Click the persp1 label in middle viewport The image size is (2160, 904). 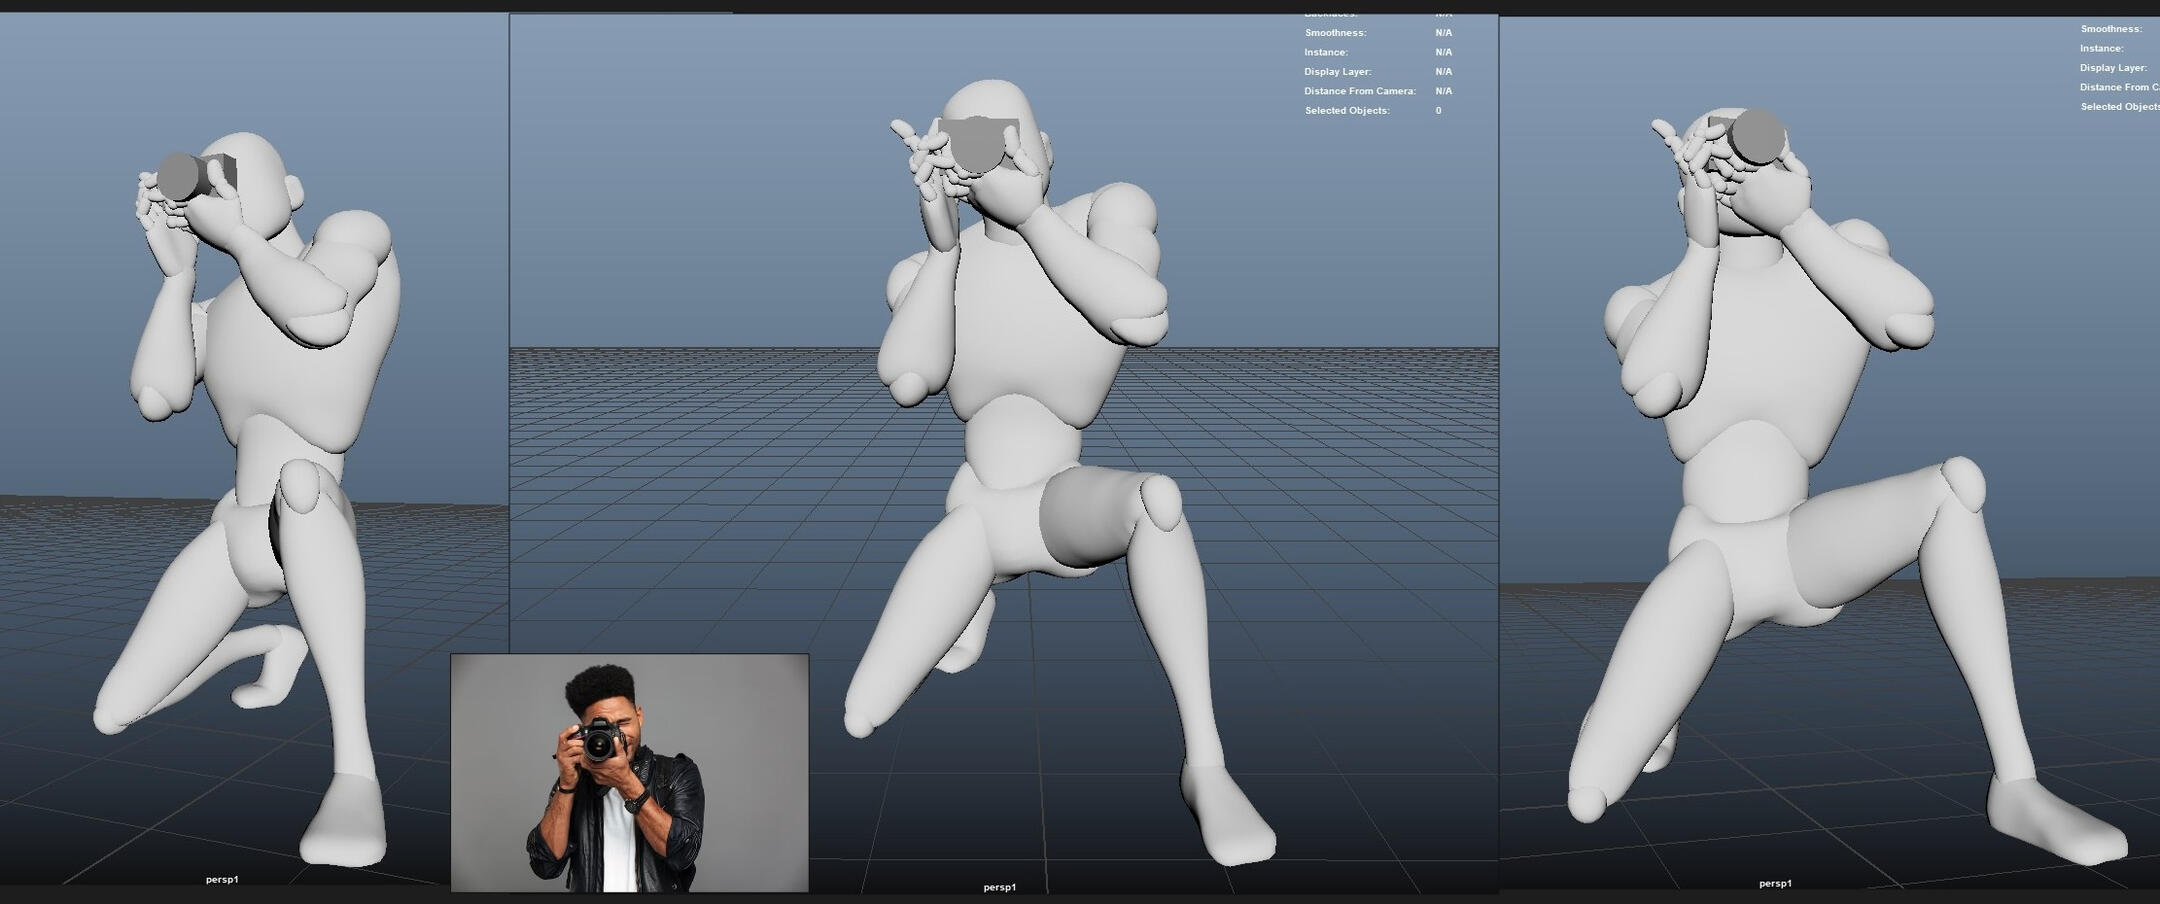coord(999,887)
